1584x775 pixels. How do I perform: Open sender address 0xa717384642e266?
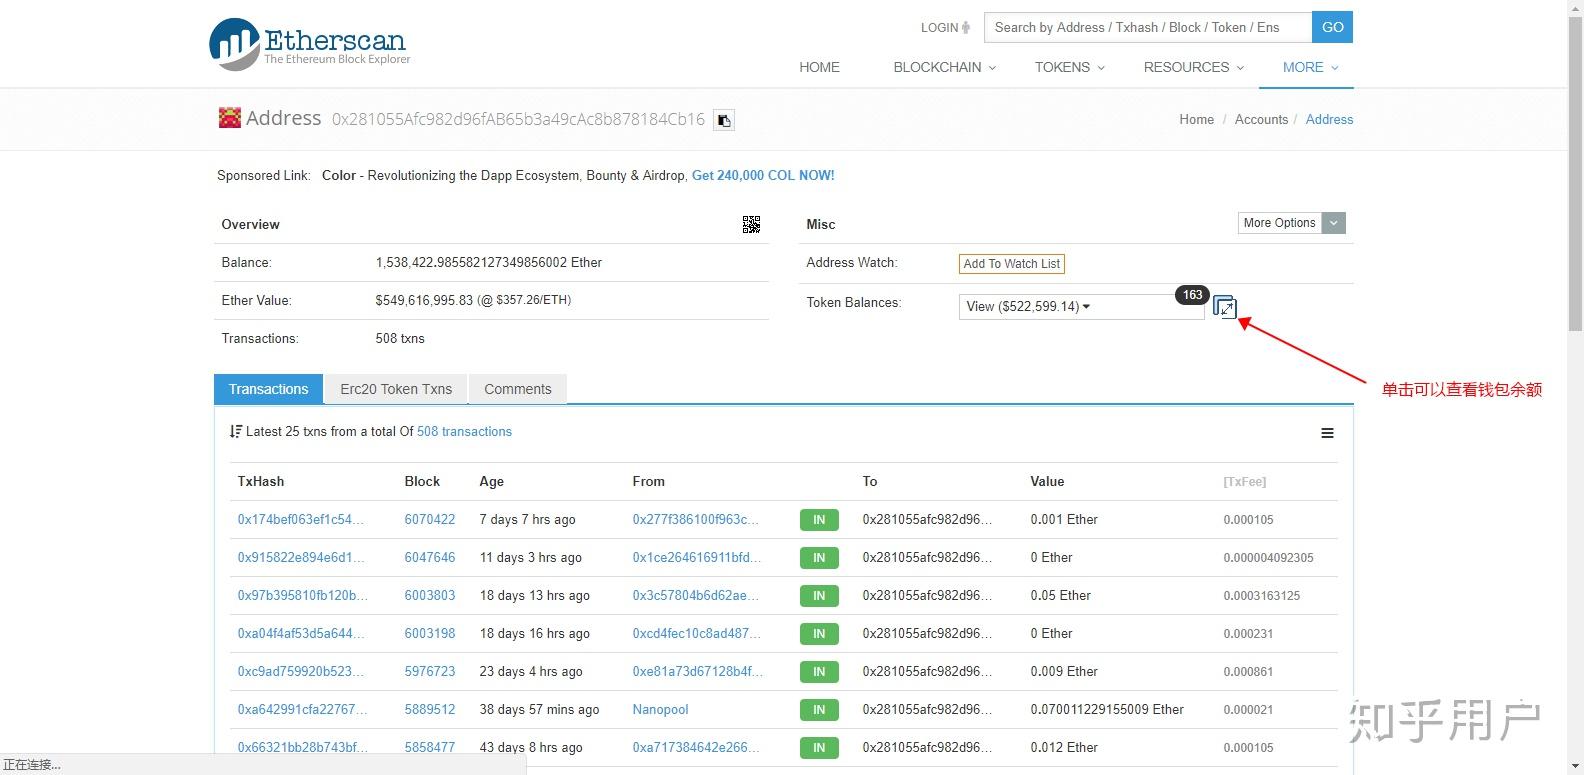click(x=696, y=747)
